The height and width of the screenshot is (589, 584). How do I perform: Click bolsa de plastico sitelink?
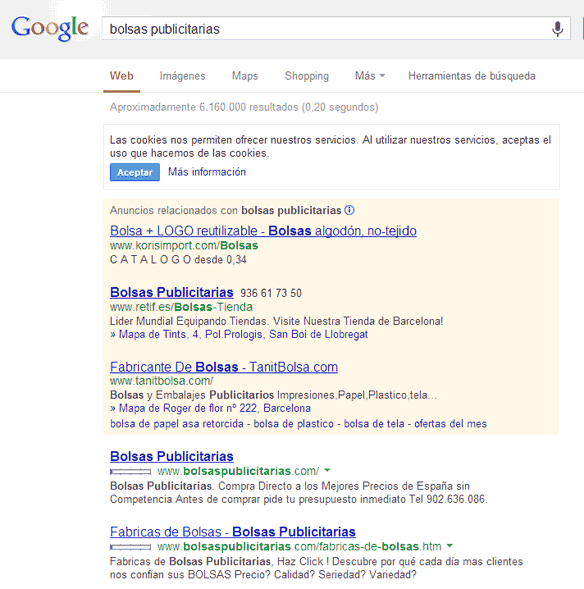click(x=293, y=424)
